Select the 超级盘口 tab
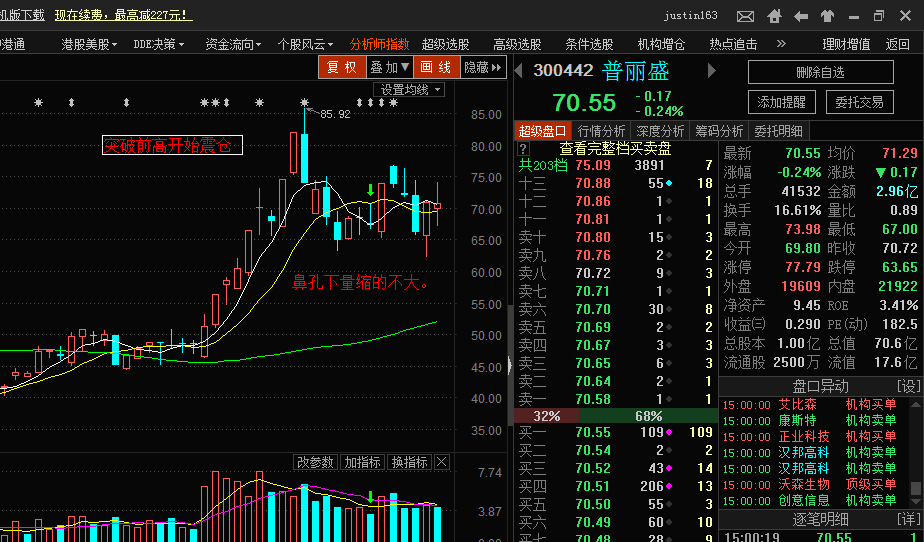This screenshot has width=924, height=542. pos(542,131)
